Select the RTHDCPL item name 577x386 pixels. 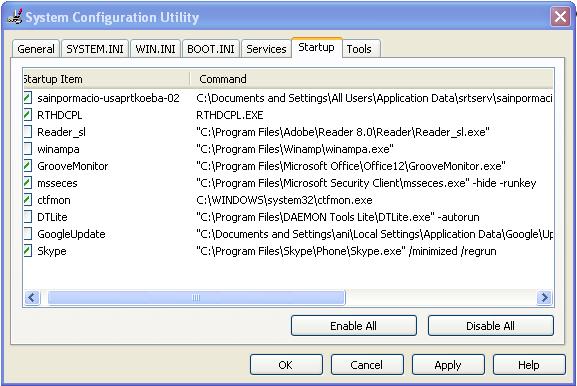click(60, 115)
